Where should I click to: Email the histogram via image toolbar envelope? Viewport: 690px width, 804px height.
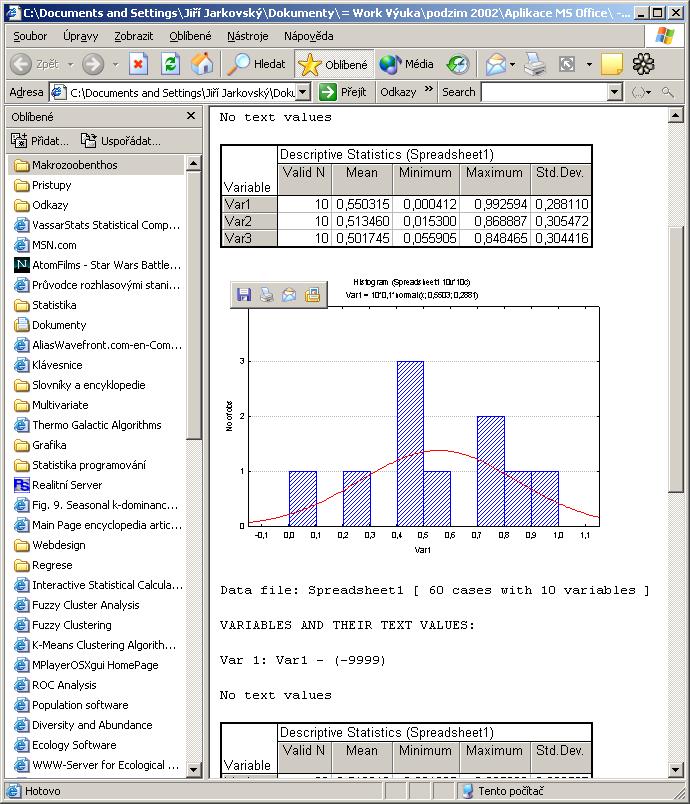tap(289, 295)
